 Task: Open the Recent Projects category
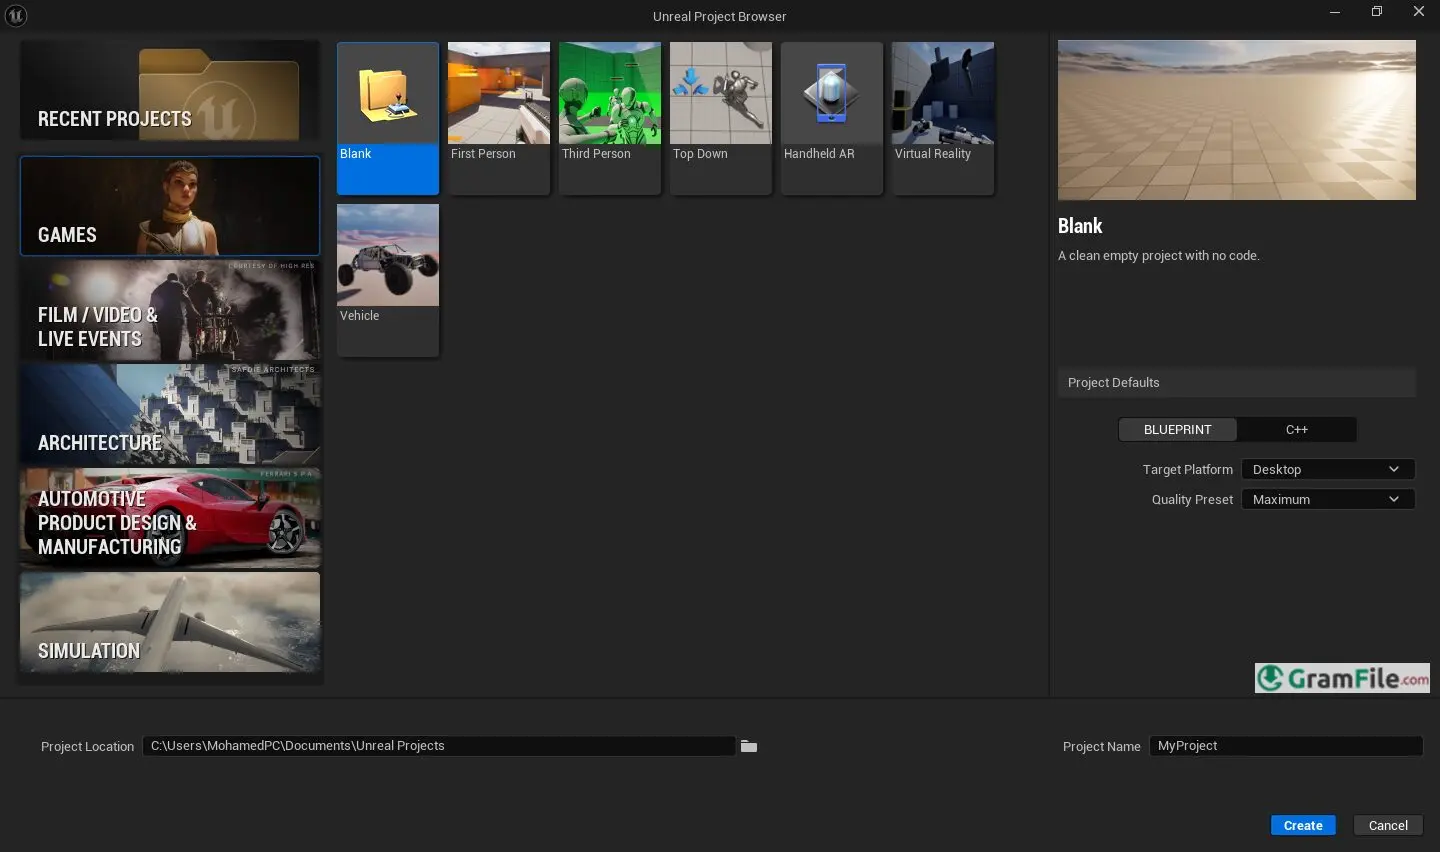pyautogui.click(x=170, y=90)
